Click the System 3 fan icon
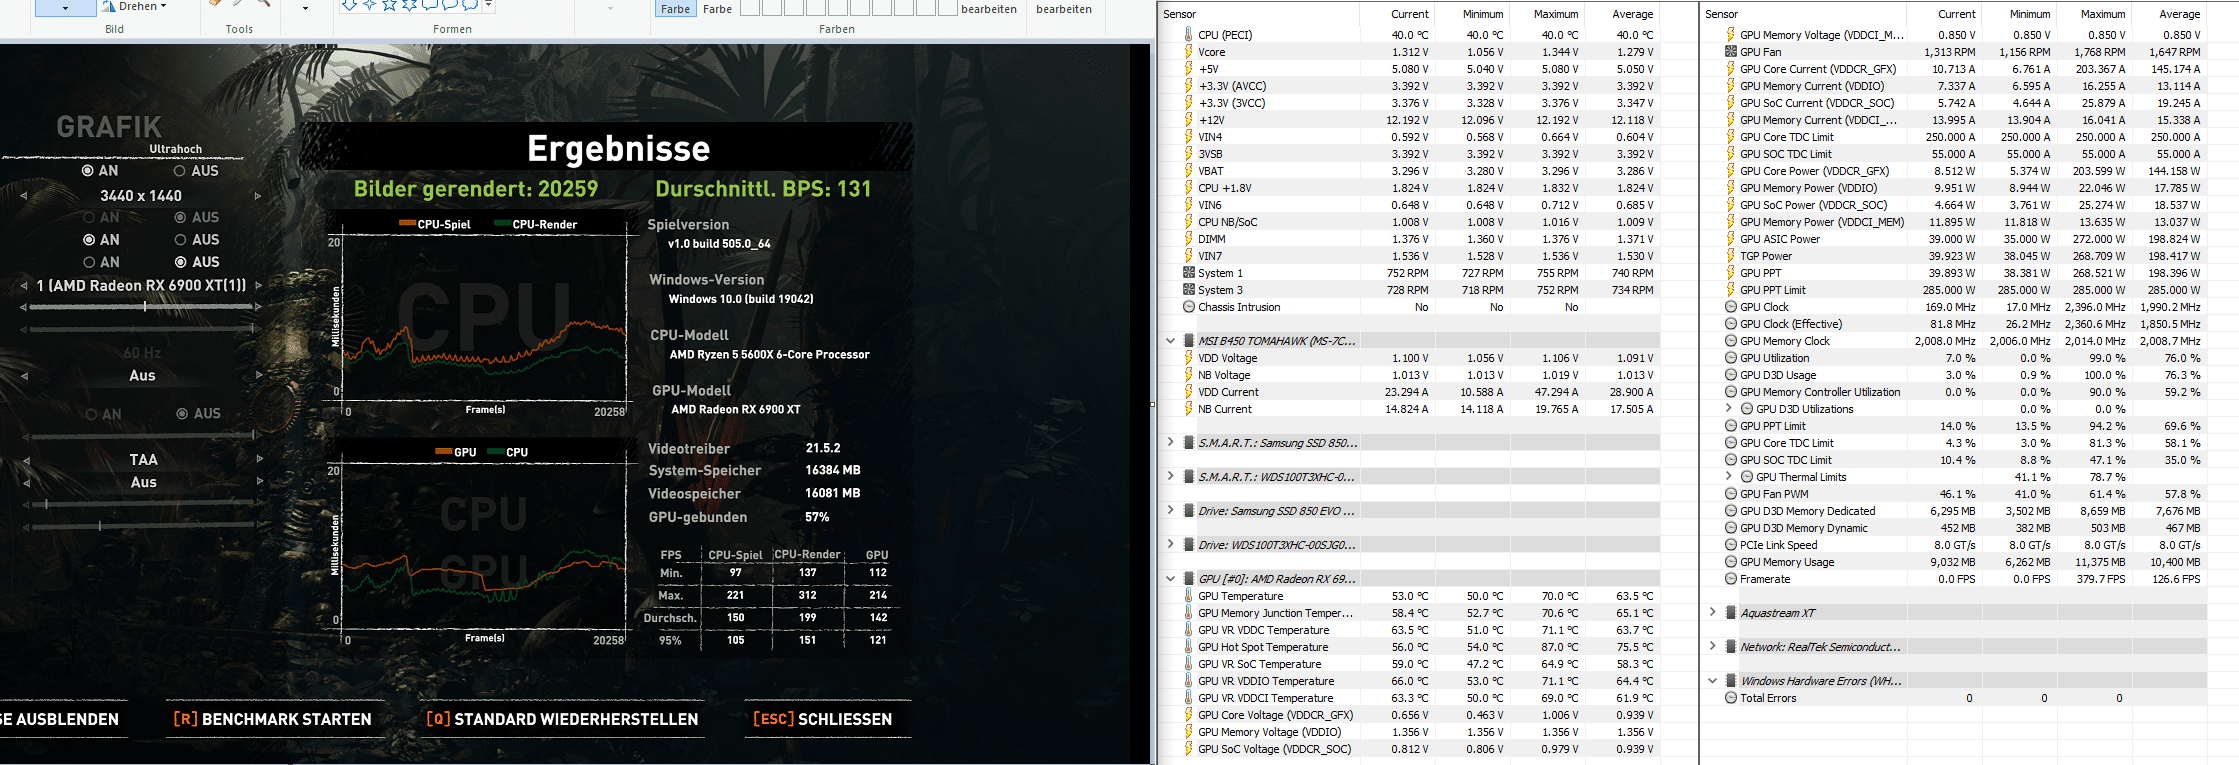The width and height of the screenshot is (2239, 765). tap(1188, 290)
